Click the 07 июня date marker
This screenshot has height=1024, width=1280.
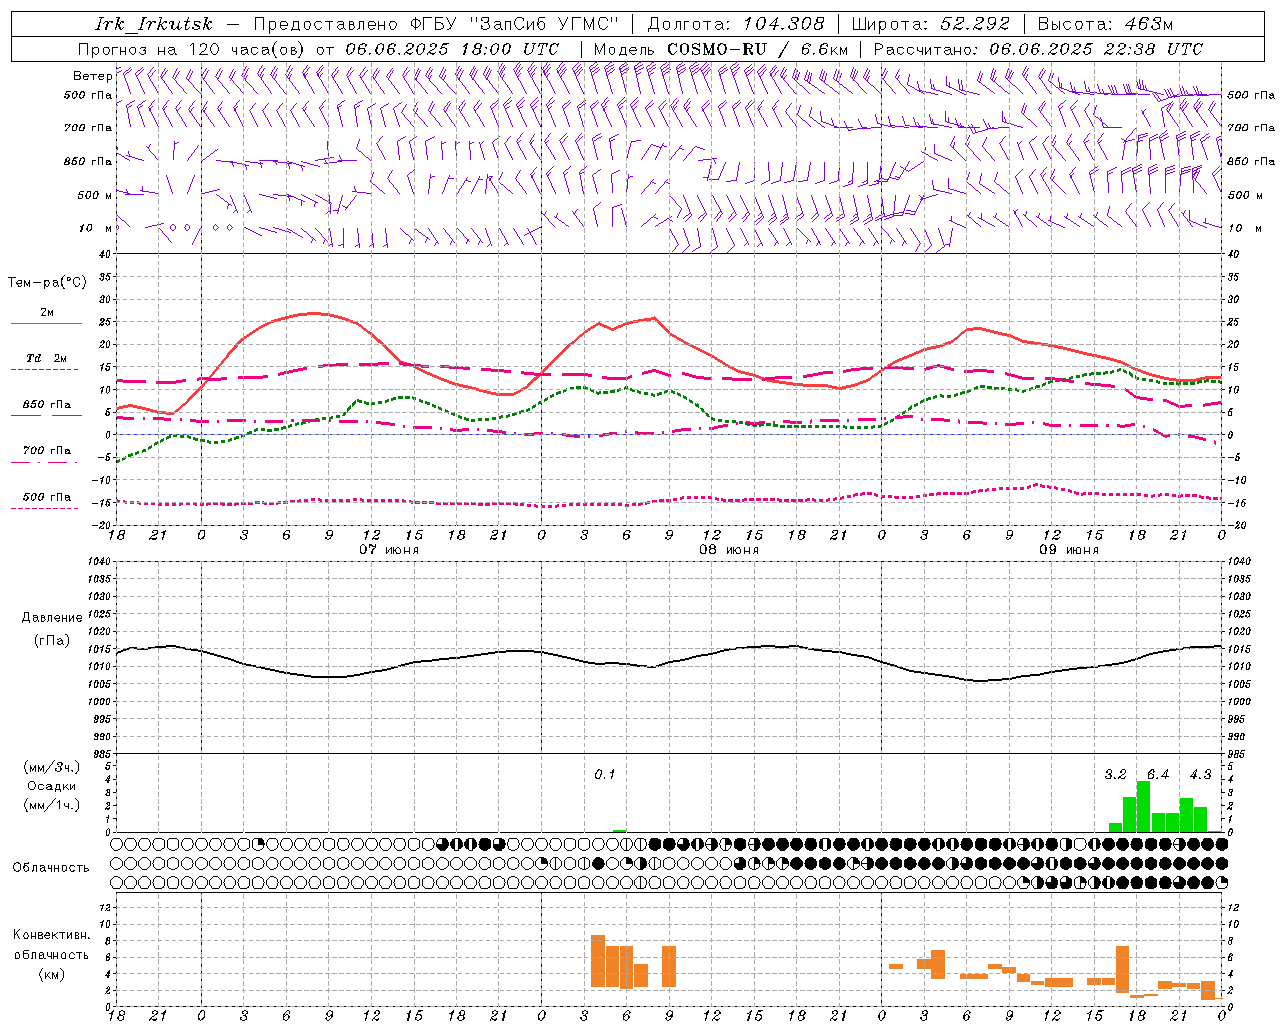coord(389,550)
